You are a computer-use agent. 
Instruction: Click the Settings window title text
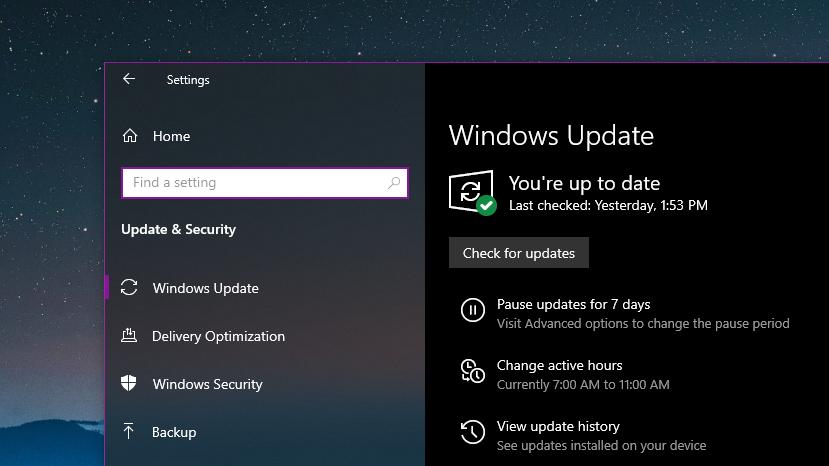tap(188, 80)
